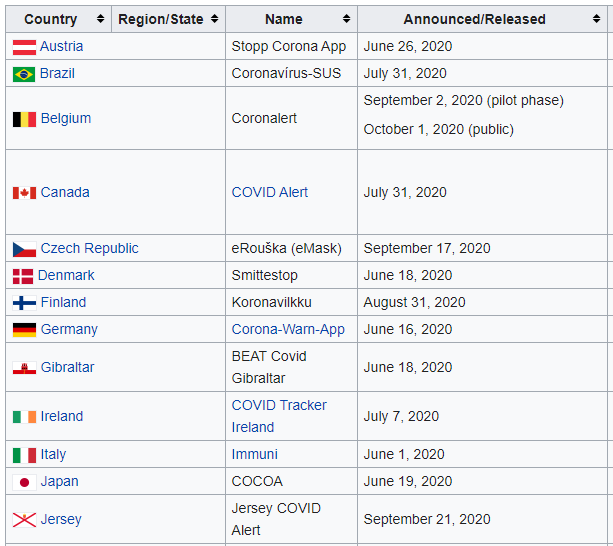This screenshot has width=613, height=546.
Task: Open the Czech Republic link
Action: click(90, 248)
